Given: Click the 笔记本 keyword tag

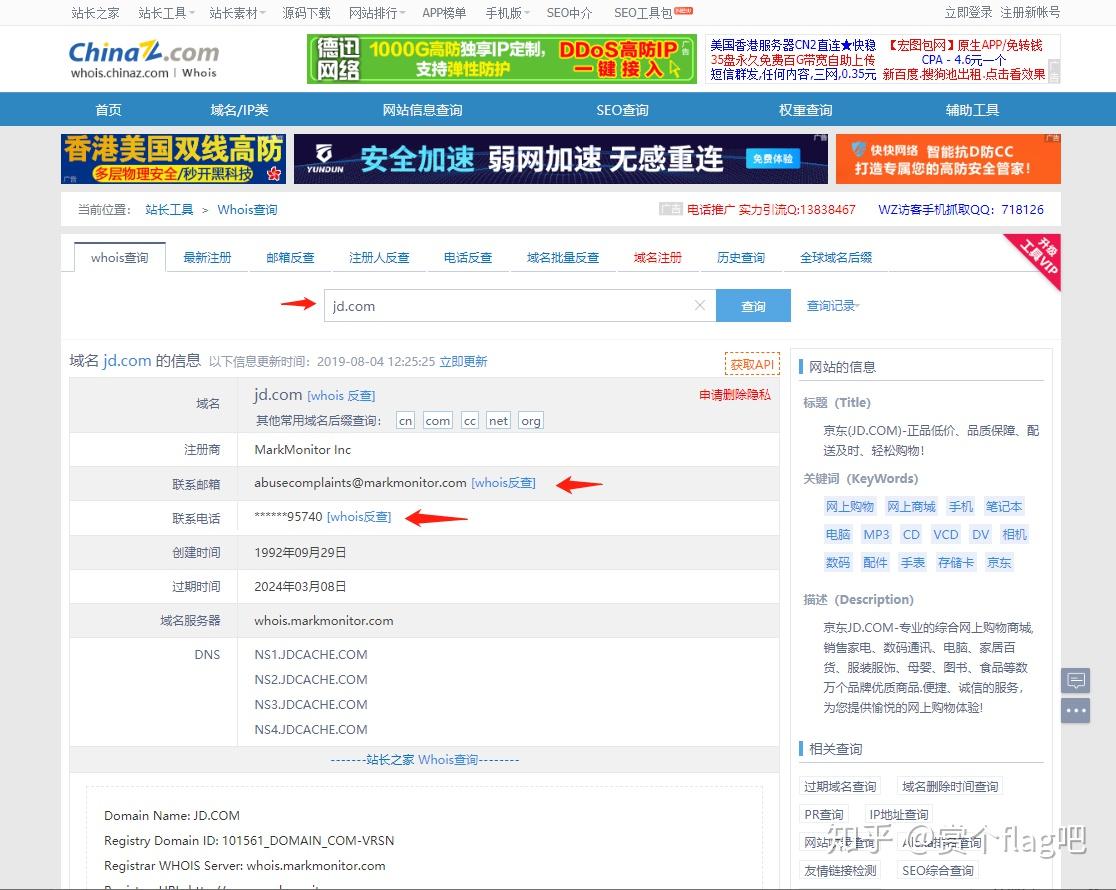Looking at the screenshot, I should click(1004, 506).
